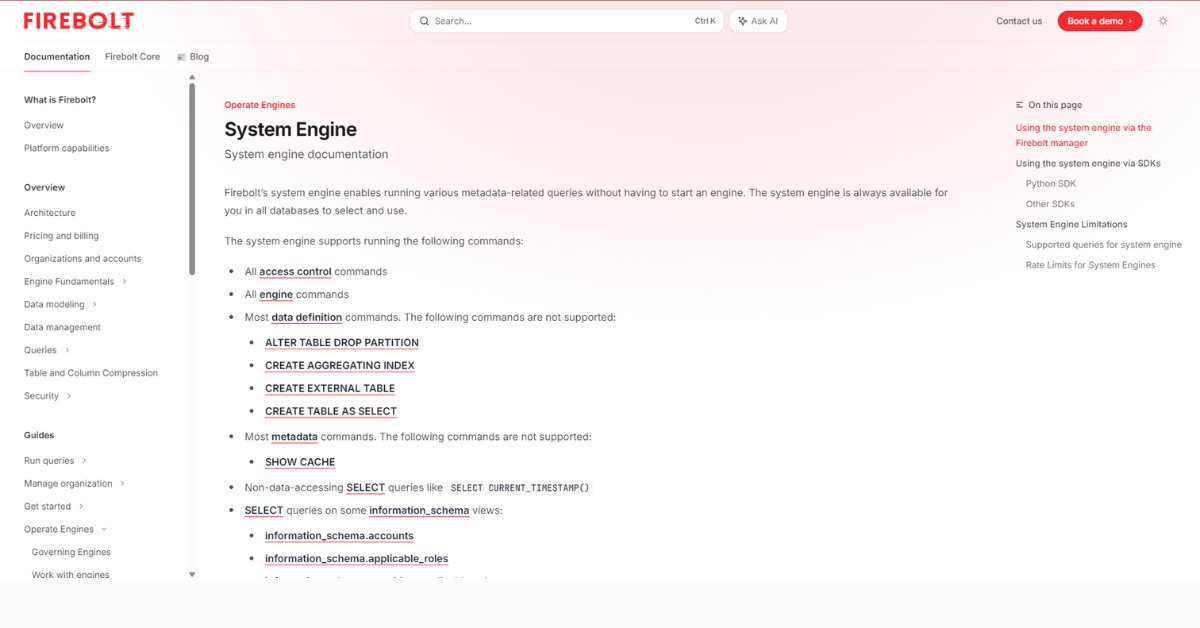Screen dimensions: 1200x628
Task: Expand Data modeling chevron
Action: (x=95, y=305)
